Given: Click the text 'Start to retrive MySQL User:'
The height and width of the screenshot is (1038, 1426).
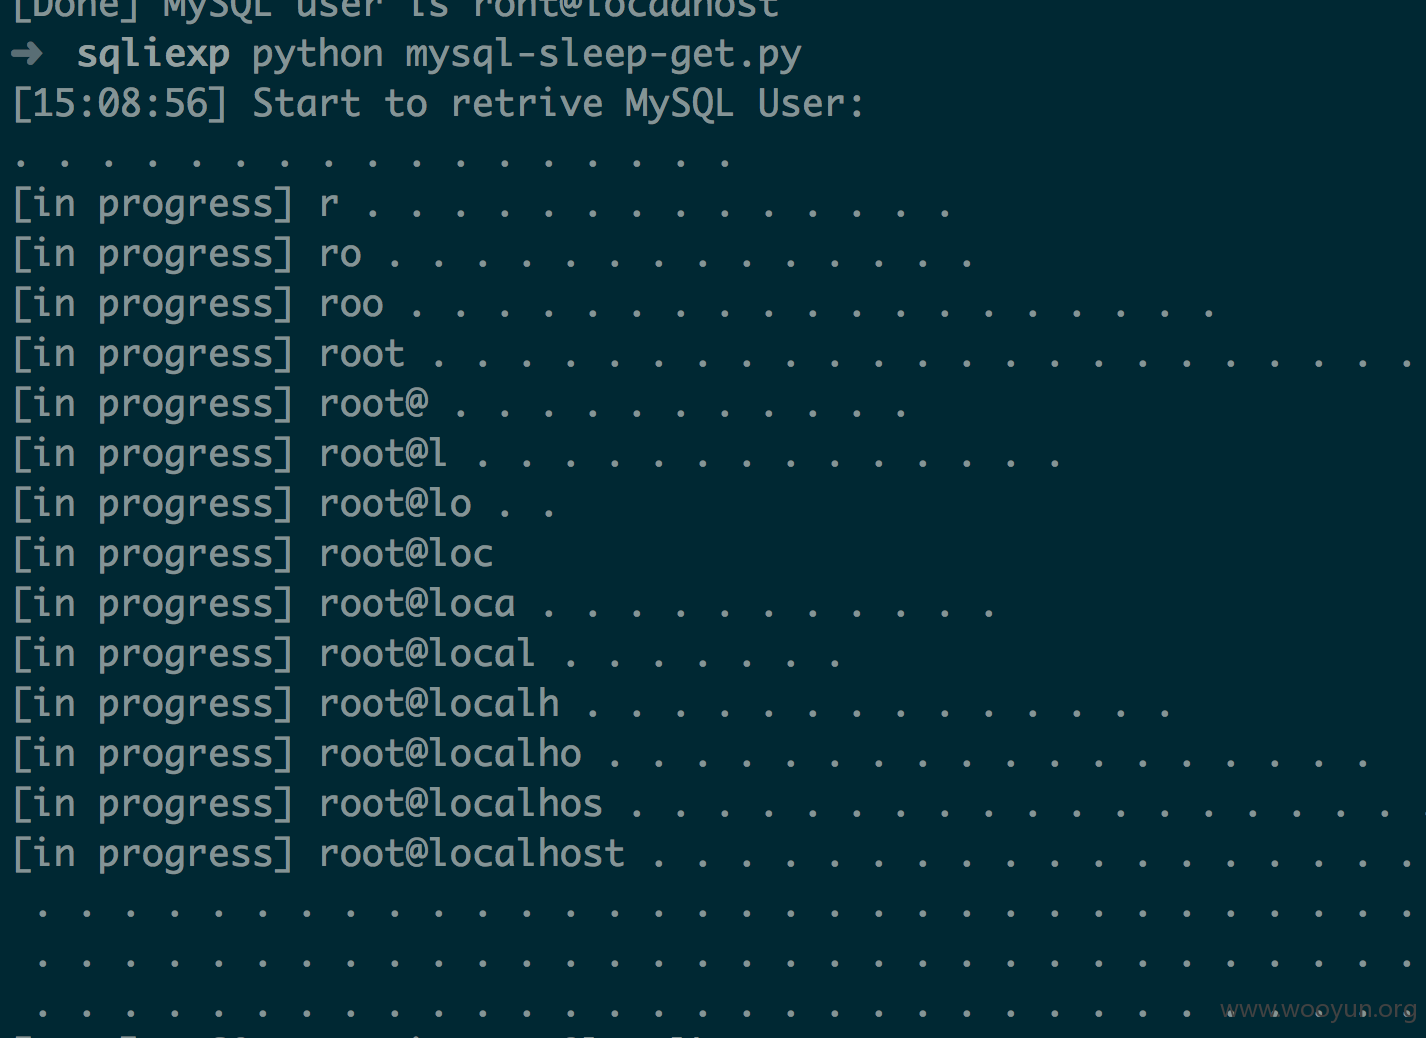Looking at the screenshot, I should click(558, 104).
